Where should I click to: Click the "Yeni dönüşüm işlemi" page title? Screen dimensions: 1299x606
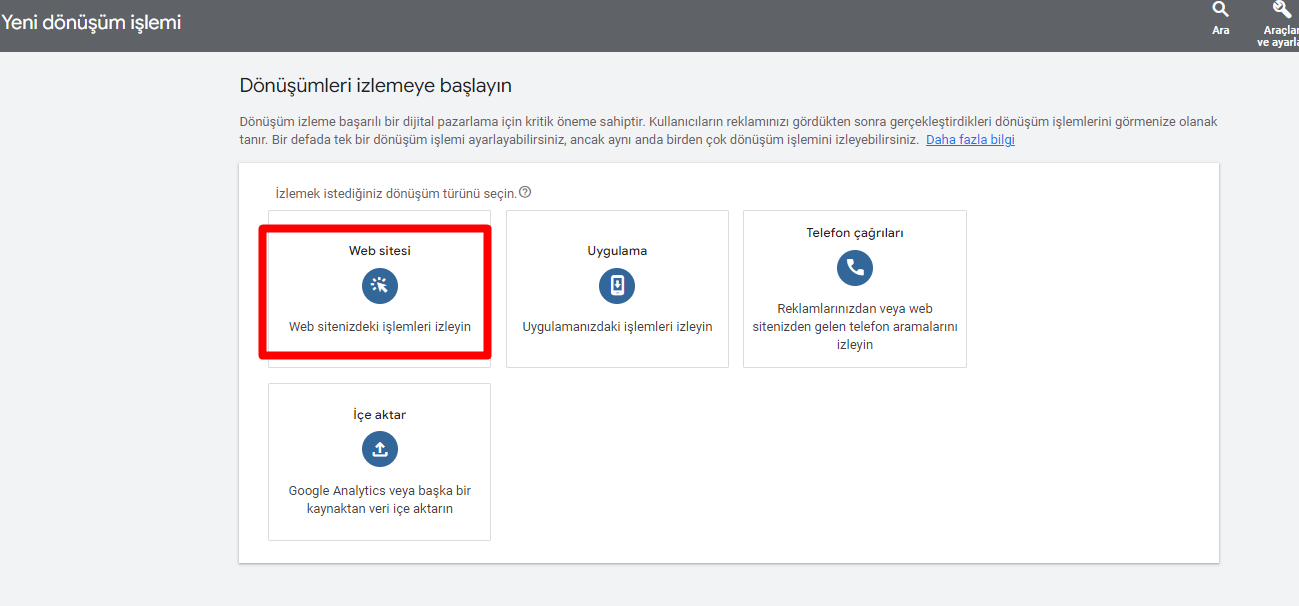click(91, 22)
